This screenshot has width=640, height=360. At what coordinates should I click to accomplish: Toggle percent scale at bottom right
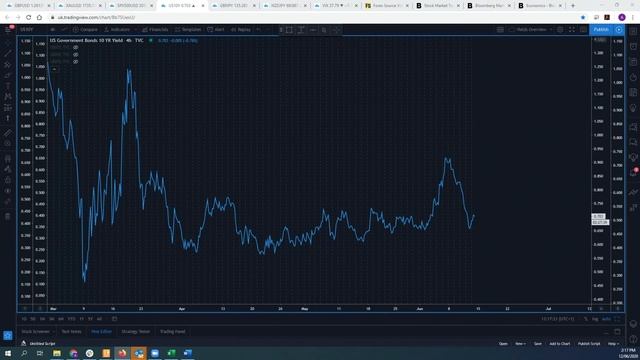click(586, 319)
